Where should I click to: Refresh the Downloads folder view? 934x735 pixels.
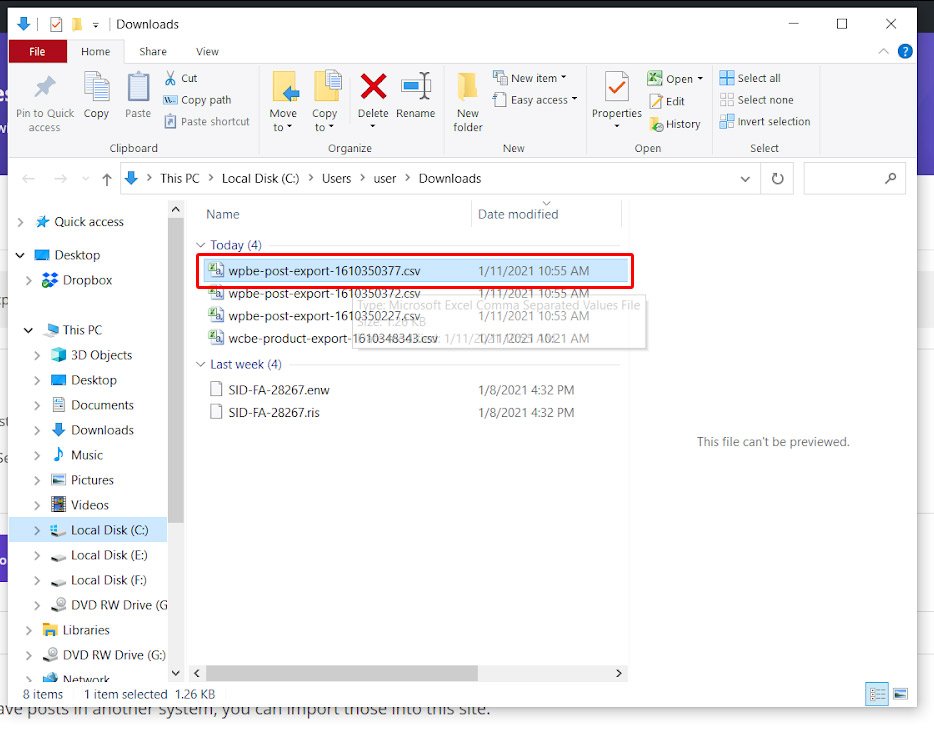click(x=777, y=179)
